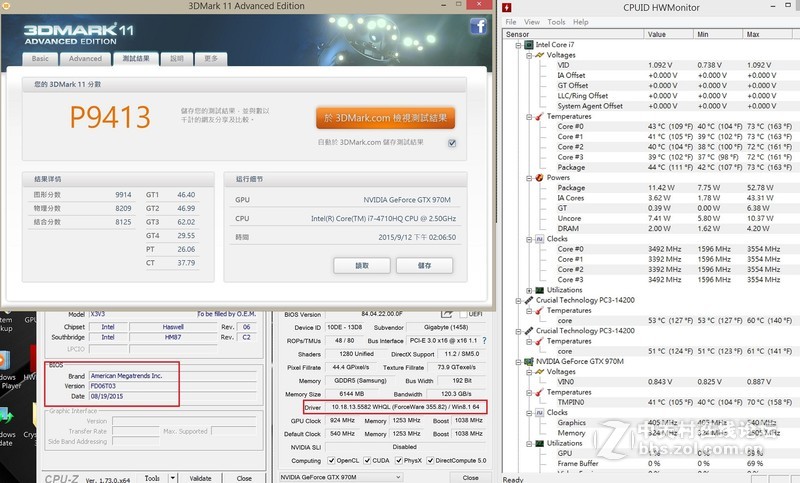Screen dimensions: 800x483
Task: Collapse the Intel Core i7 Clocks node
Action: (529, 239)
